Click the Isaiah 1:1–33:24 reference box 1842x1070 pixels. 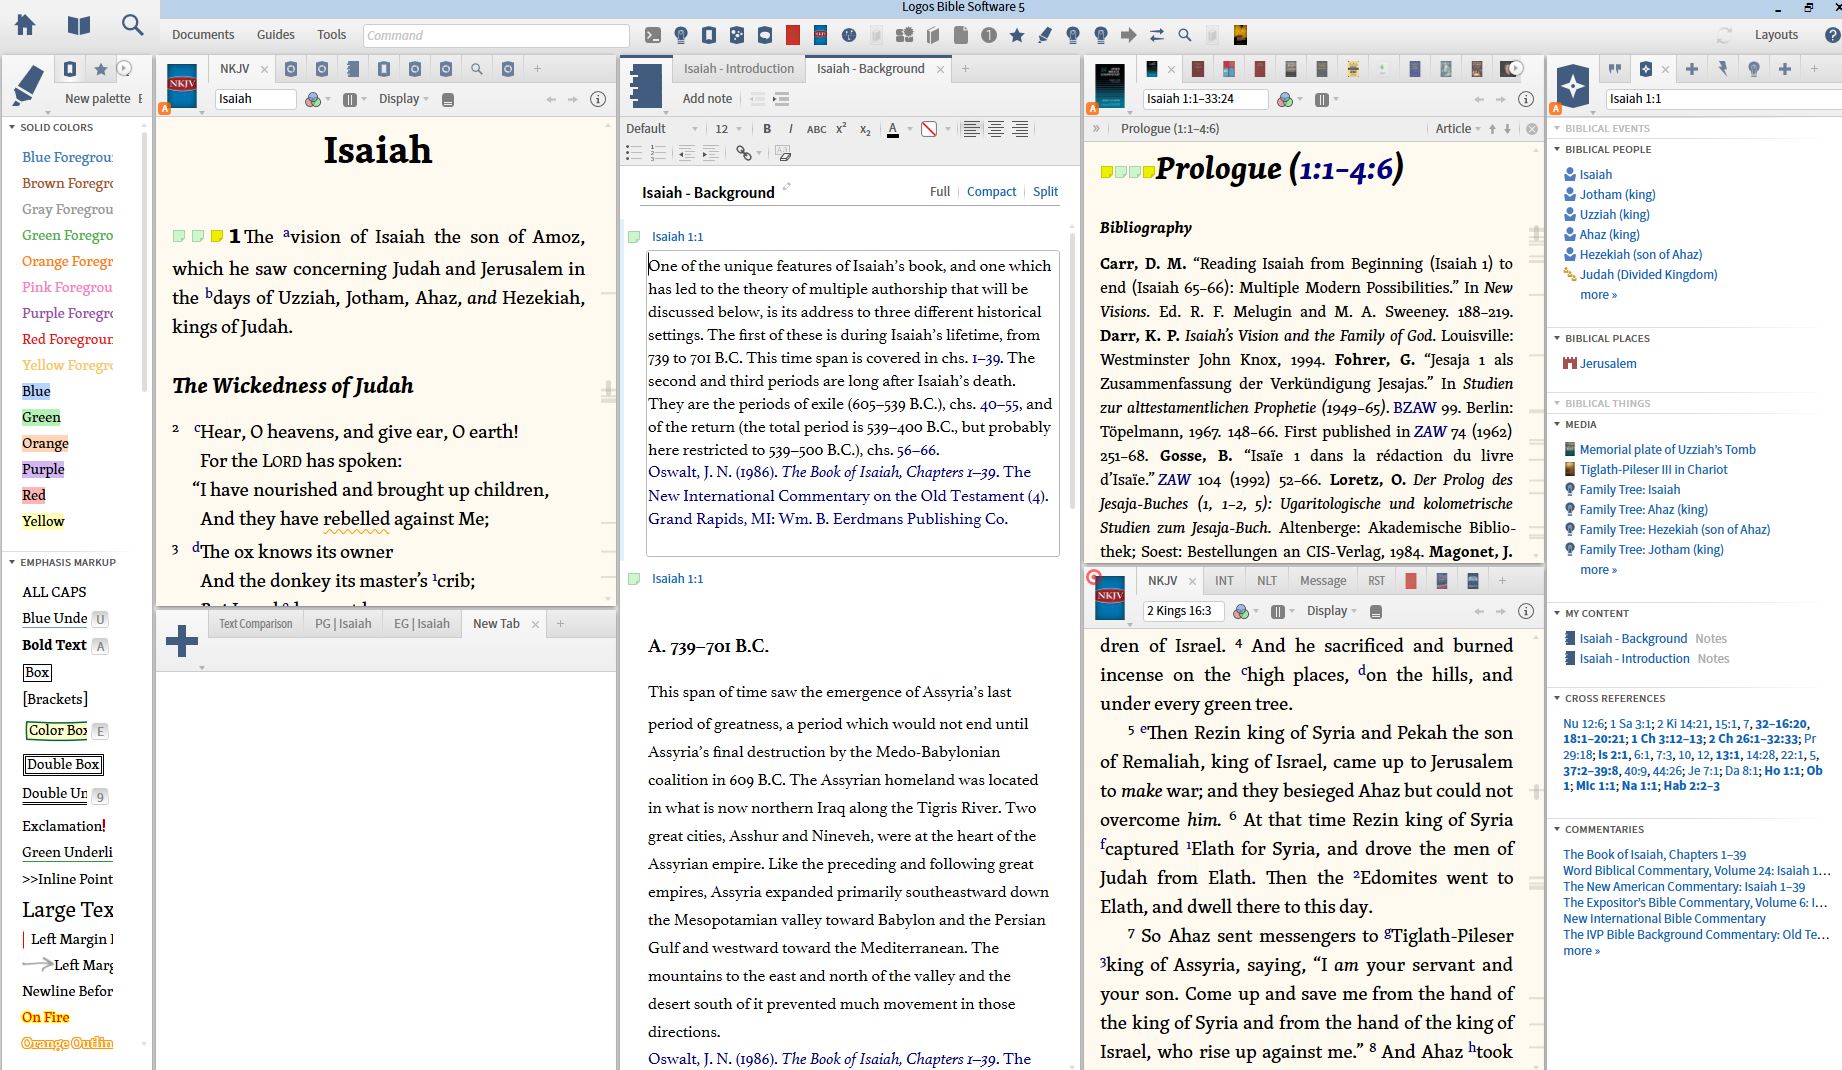(1205, 99)
